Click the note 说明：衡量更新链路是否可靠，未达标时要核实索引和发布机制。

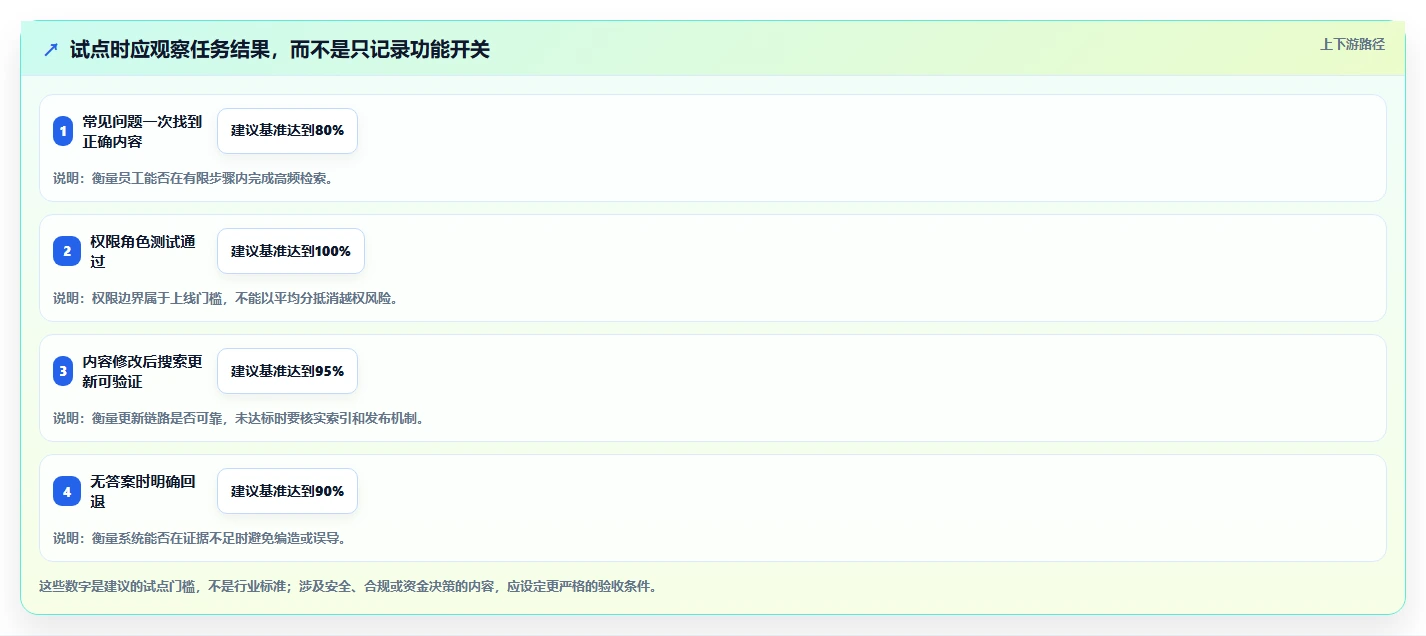click(239, 418)
